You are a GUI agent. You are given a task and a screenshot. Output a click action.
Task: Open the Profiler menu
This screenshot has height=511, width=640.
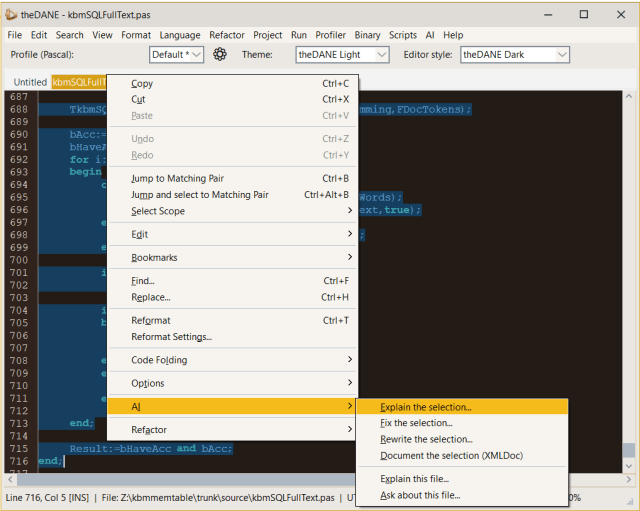click(x=331, y=35)
